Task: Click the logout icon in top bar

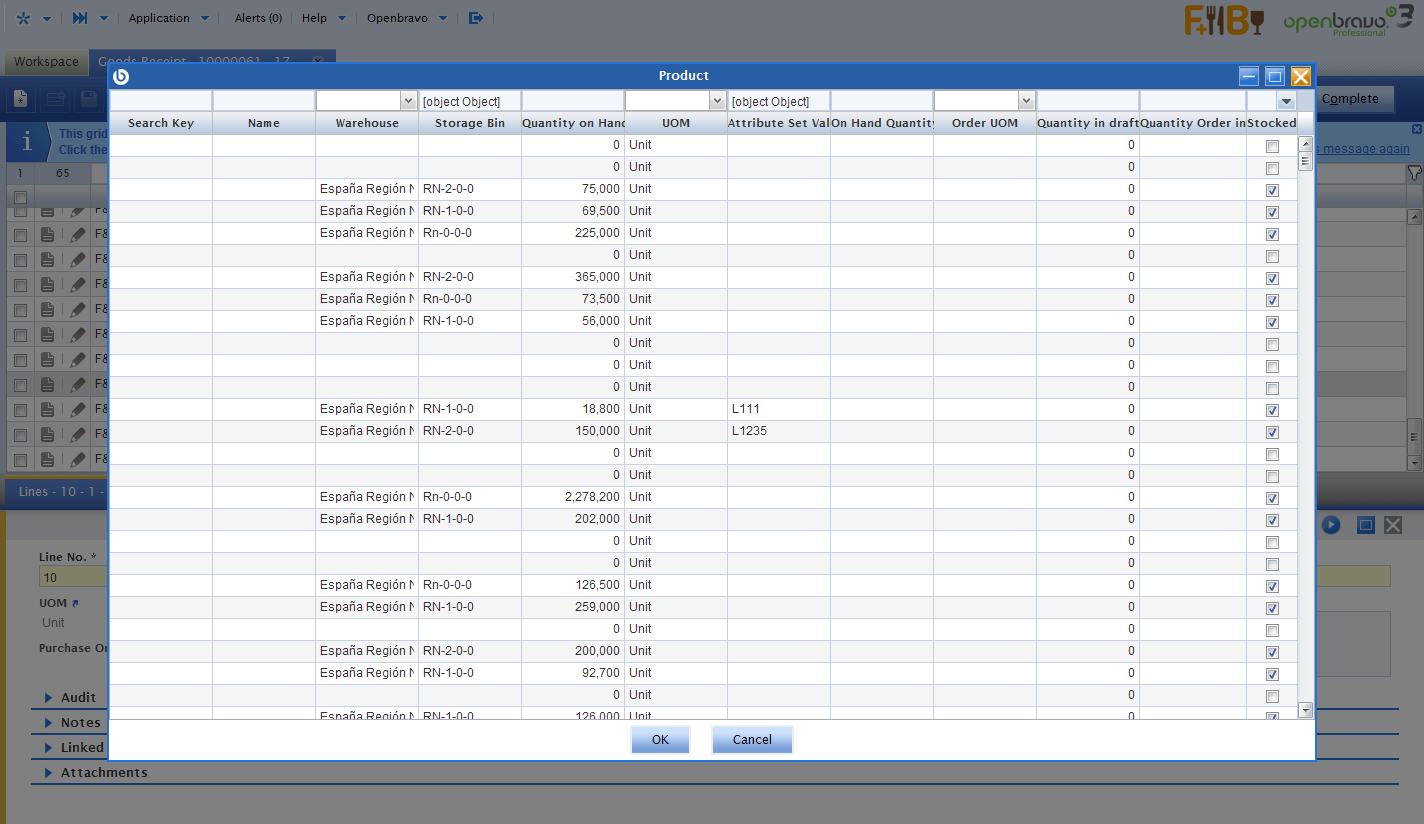Action: click(x=476, y=18)
